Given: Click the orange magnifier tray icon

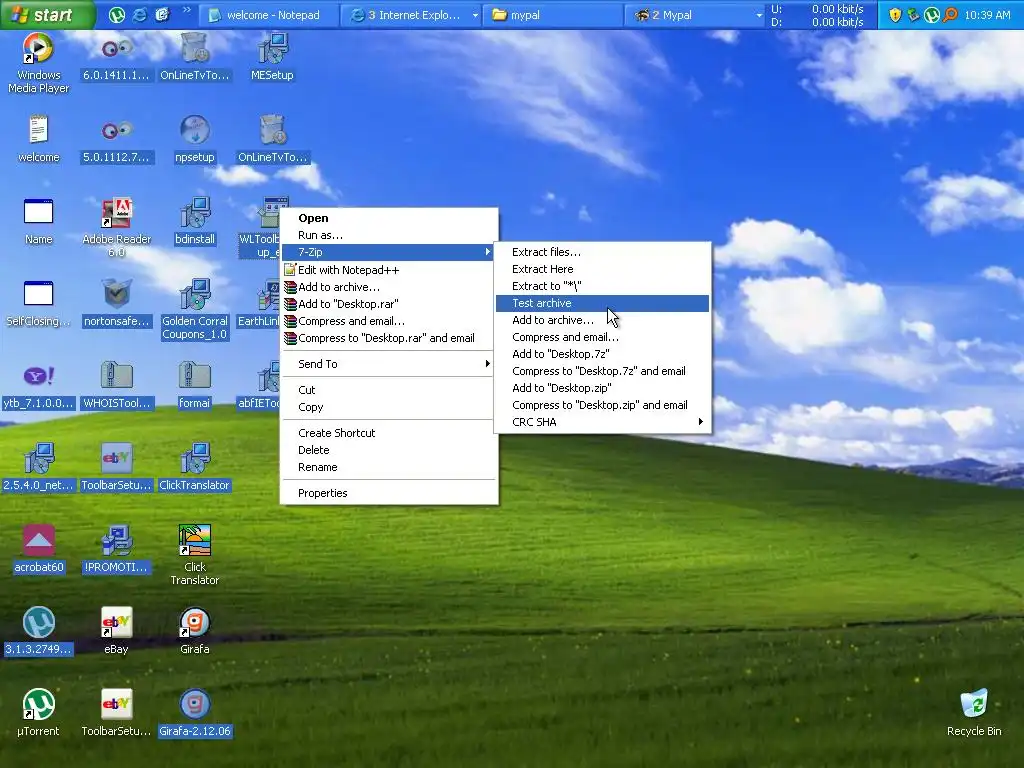Looking at the screenshot, I should [x=951, y=15].
